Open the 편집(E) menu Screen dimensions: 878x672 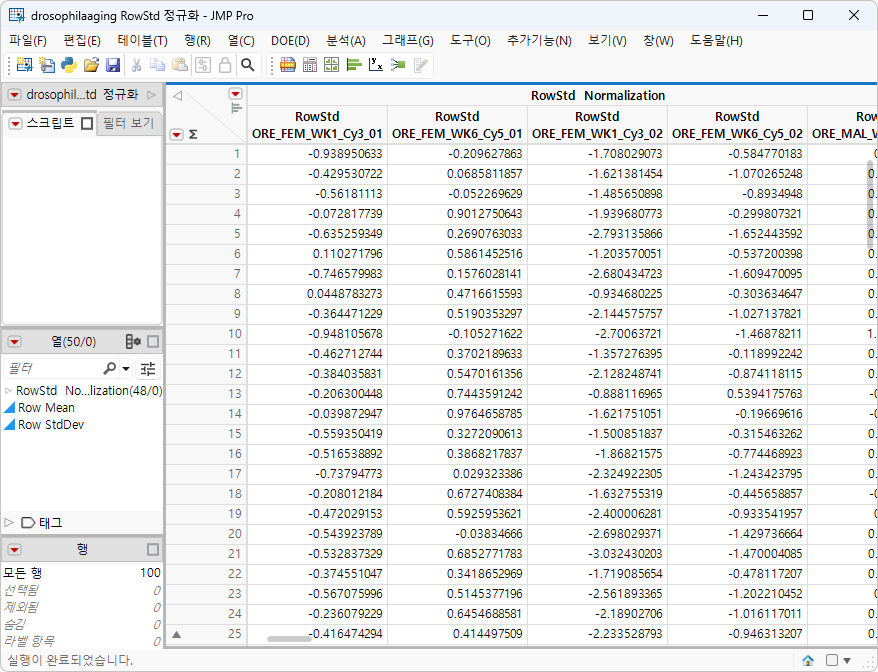coord(82,41)
